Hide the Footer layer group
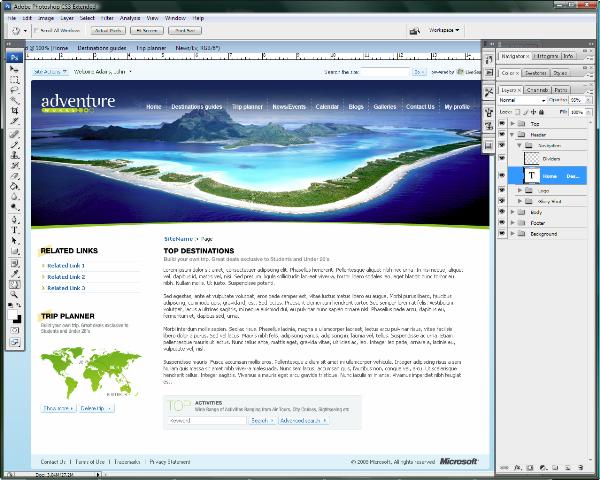600x480 pixels. tap(502, 222)
